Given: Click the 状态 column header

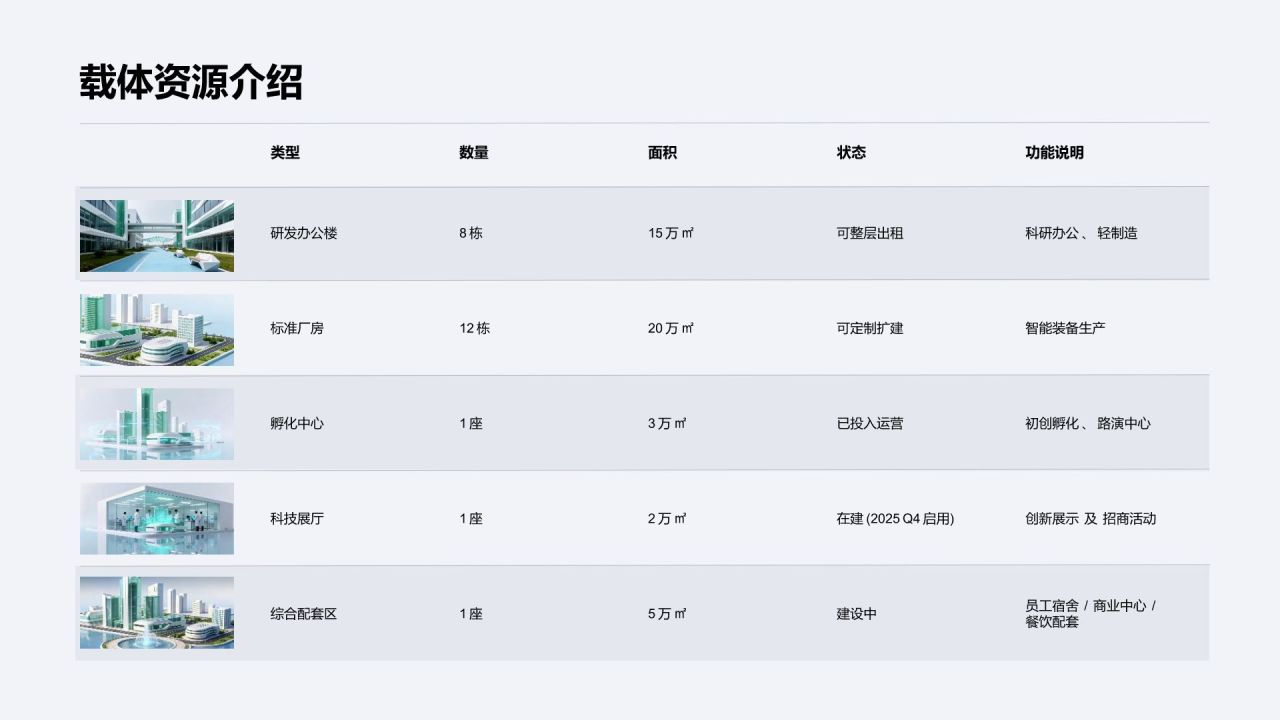Looking at the screenshot, I should 852,153.
